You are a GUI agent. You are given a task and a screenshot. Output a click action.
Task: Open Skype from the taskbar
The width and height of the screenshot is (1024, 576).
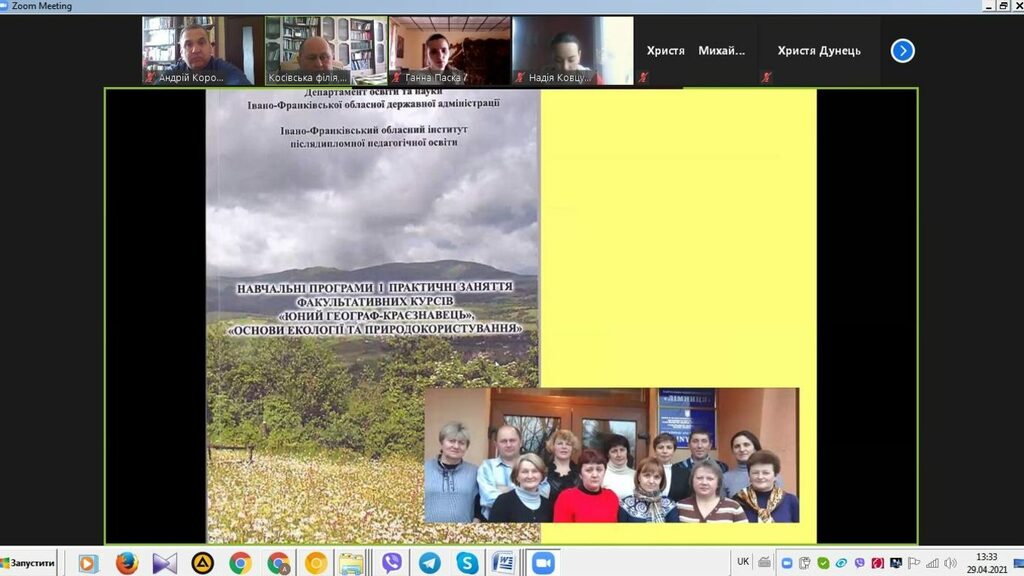pyautogui.click(x=467, y=563)
